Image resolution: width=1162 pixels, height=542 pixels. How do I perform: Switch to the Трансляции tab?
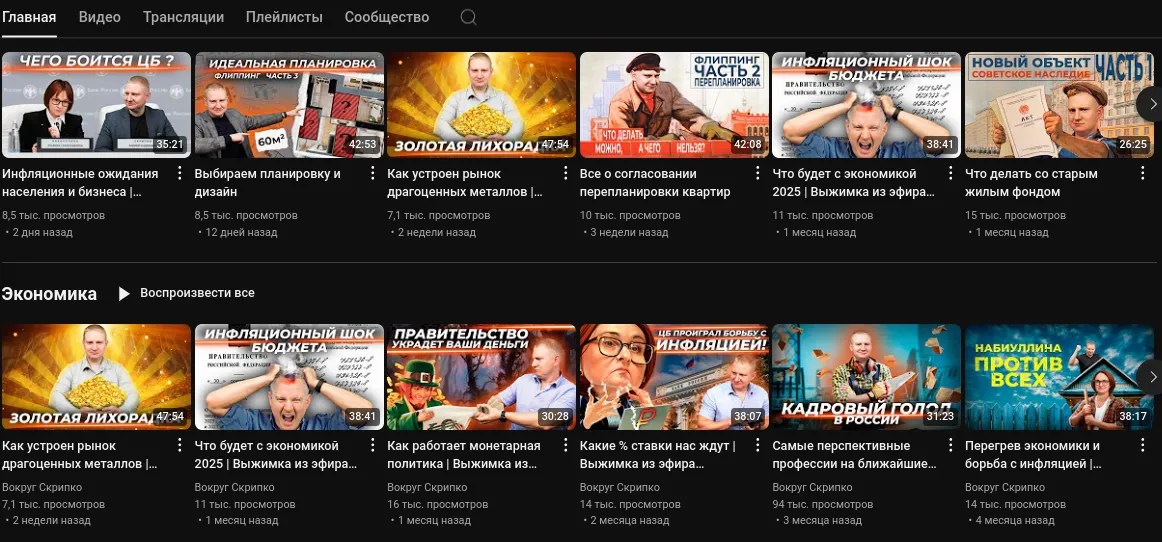point(183,17)
